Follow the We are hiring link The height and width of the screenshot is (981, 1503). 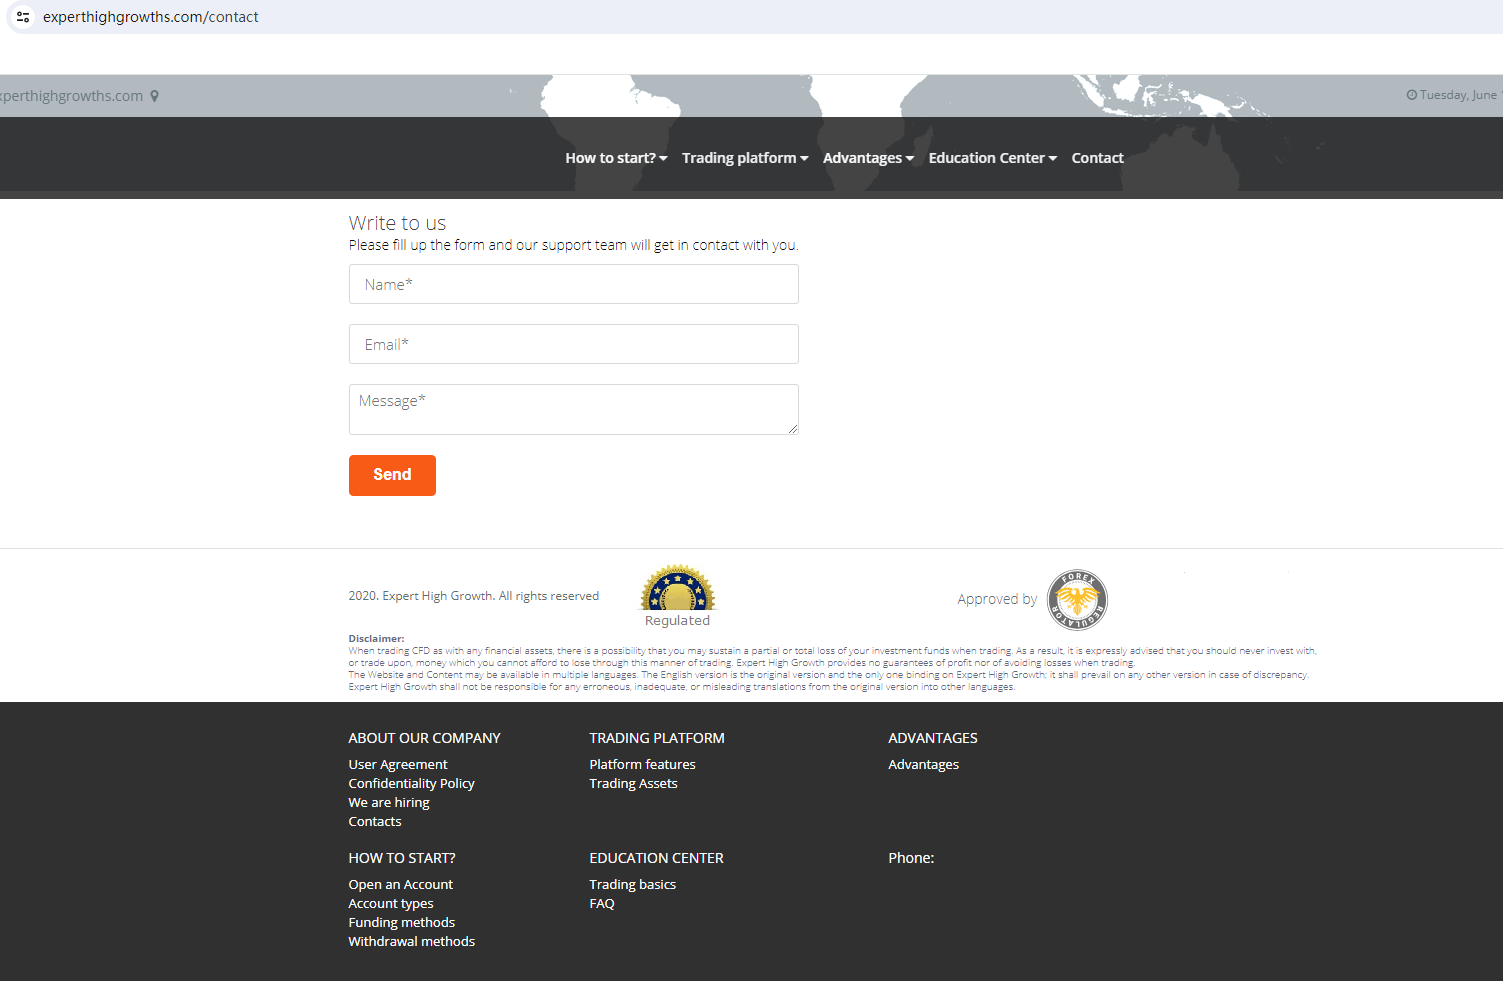coord(389,803)
